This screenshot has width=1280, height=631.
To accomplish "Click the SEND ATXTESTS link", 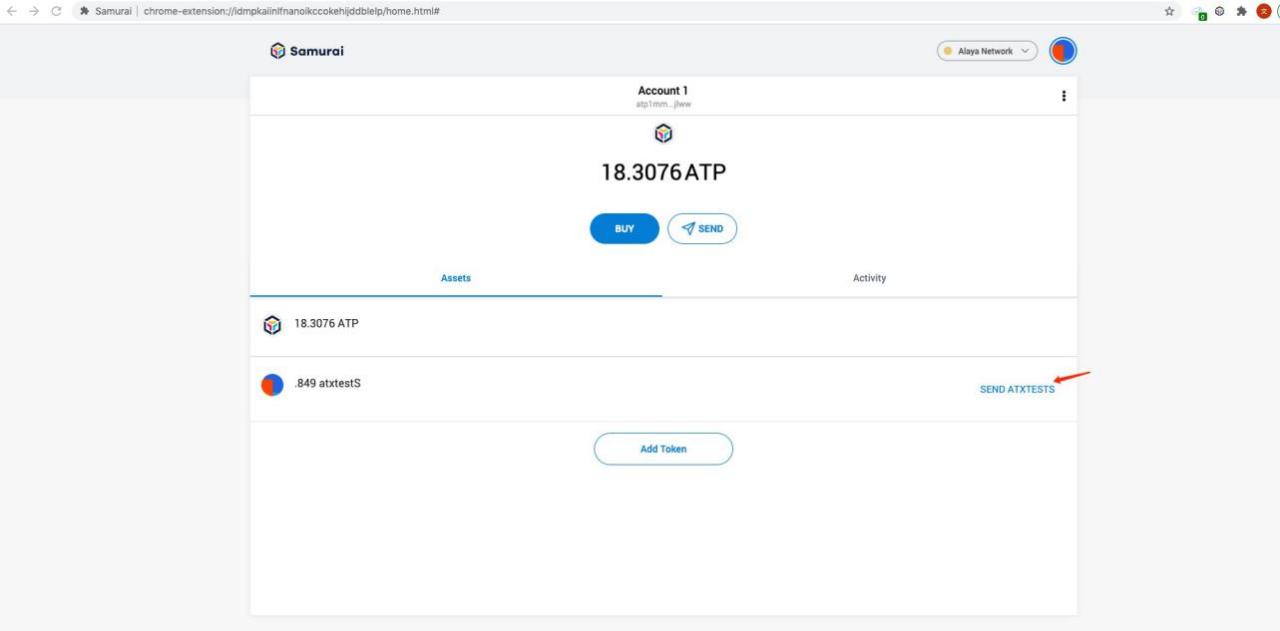I will (x=1016, y=389).
